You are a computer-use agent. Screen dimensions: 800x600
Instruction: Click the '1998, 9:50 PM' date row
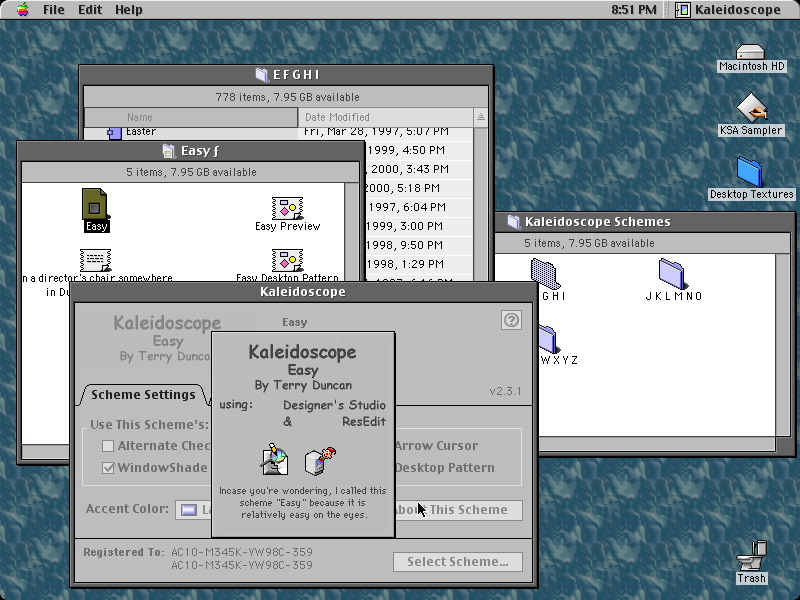click(x=419, y=245)
